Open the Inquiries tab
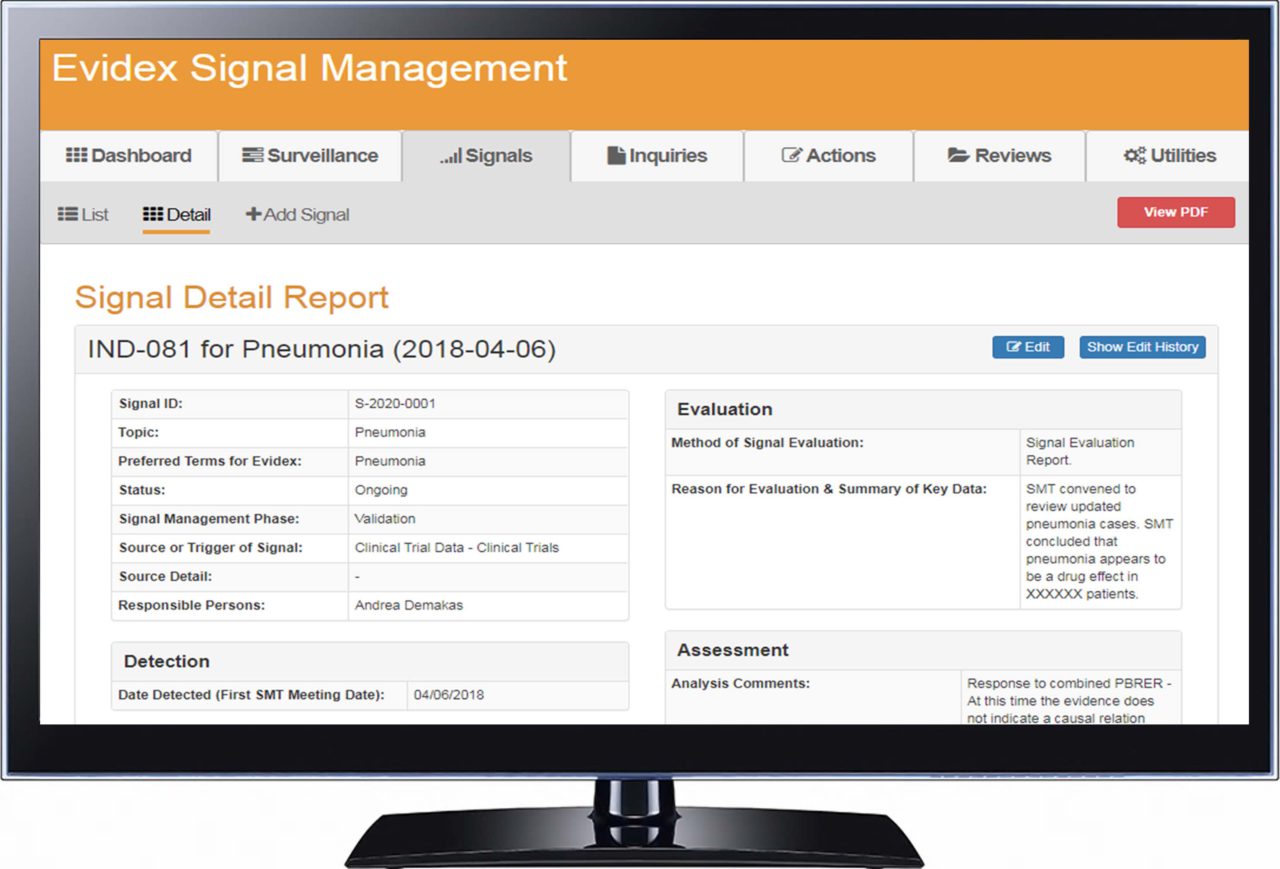 [x=656, y=155]
